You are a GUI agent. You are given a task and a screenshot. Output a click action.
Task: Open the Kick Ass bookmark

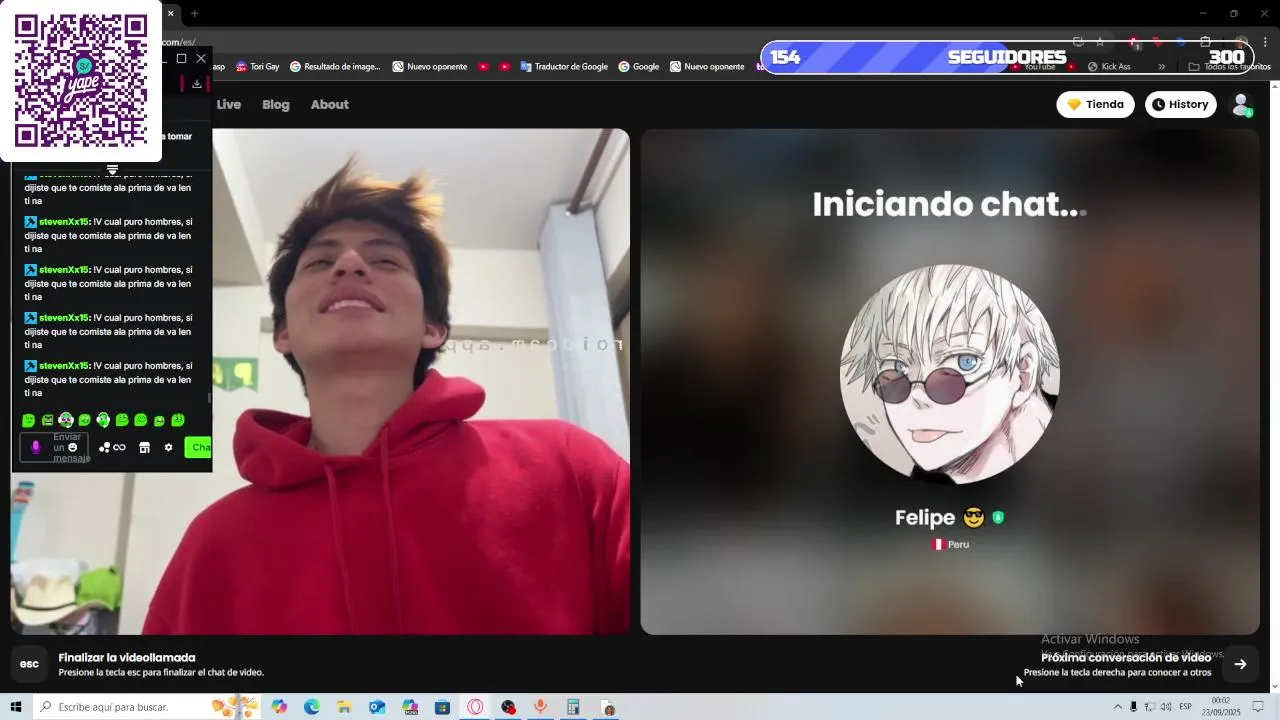1109,67
